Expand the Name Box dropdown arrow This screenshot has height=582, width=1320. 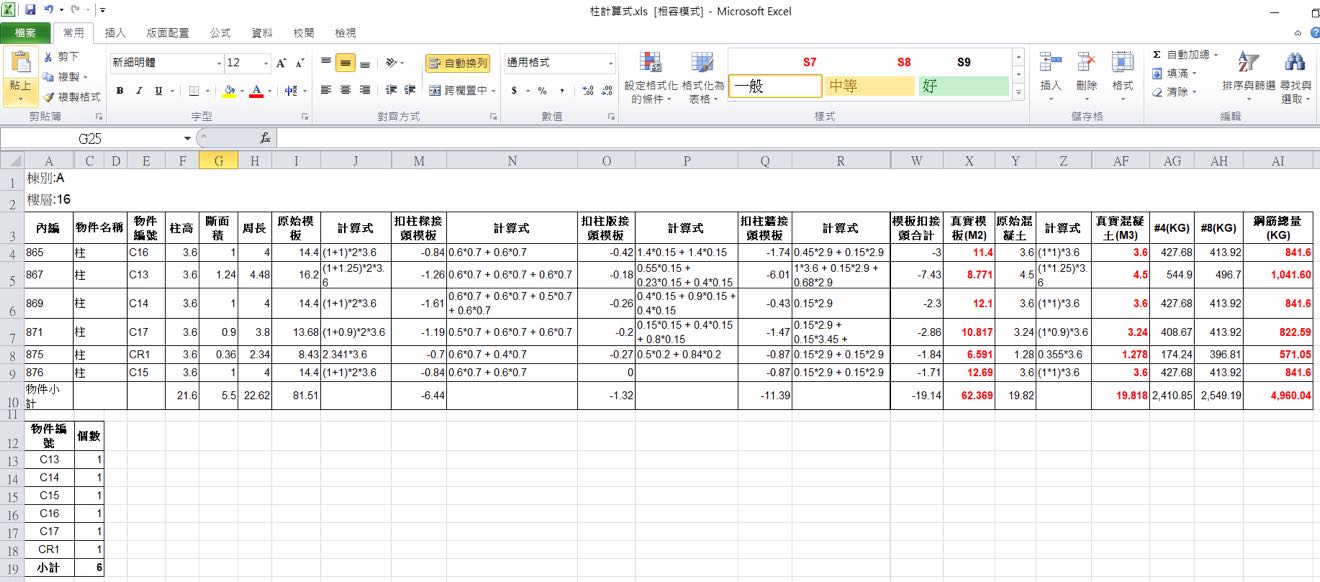(x=187, y=138)
